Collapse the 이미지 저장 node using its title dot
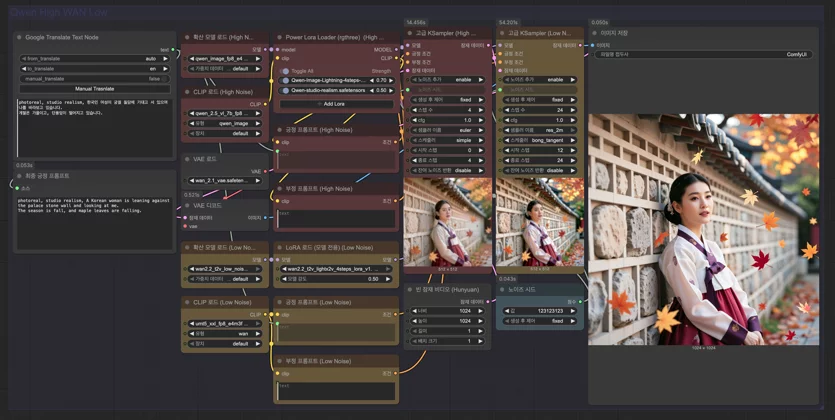Image resolution: width=835 pixels, height=420 pixels. coord(595,33)
